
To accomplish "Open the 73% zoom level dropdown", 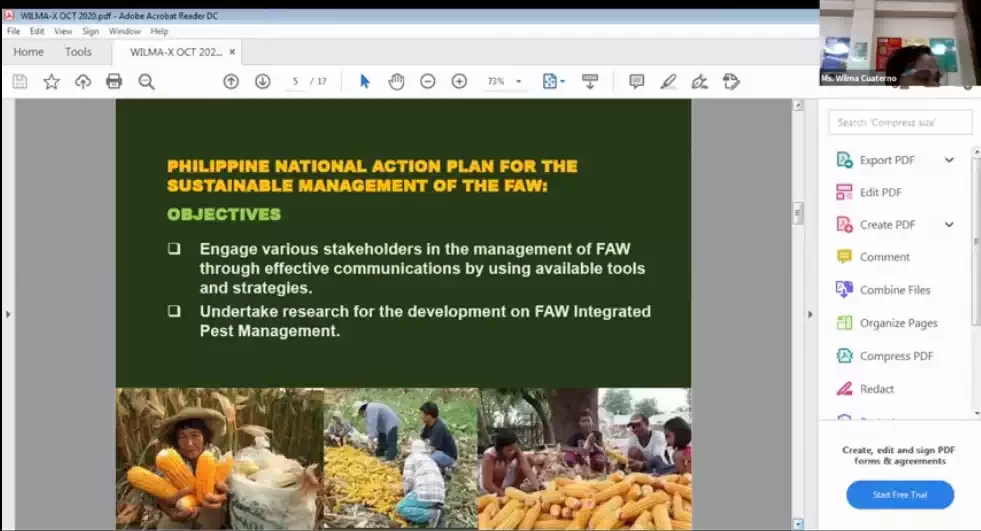I will [518, 82].
